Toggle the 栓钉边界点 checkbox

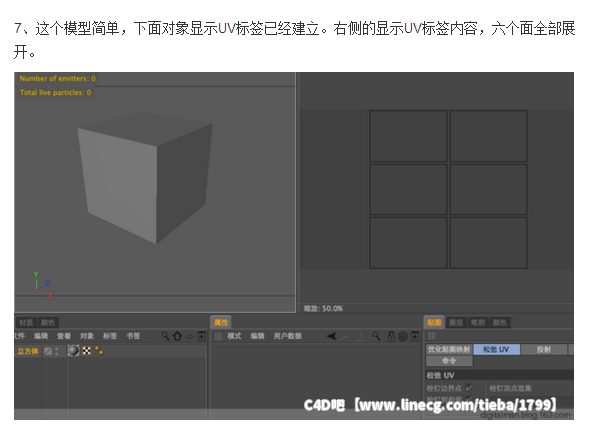(x=469, y=388)
